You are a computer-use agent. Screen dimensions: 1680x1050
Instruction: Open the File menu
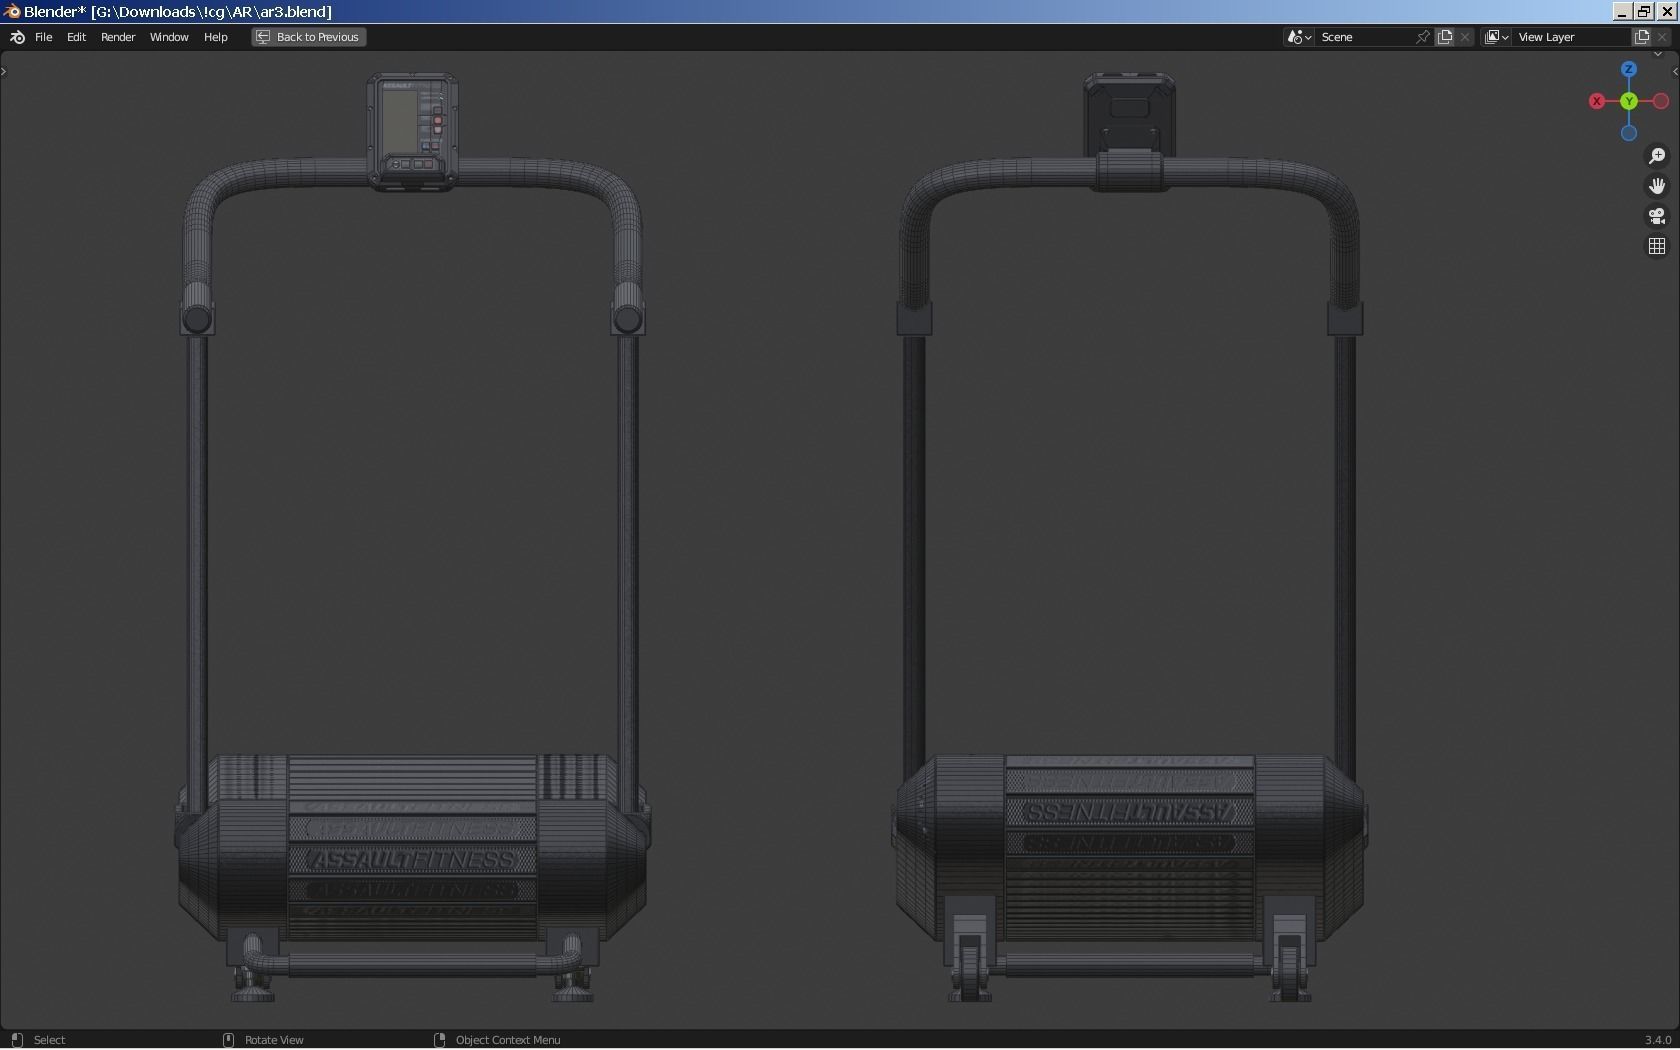(x=44, y=37)
